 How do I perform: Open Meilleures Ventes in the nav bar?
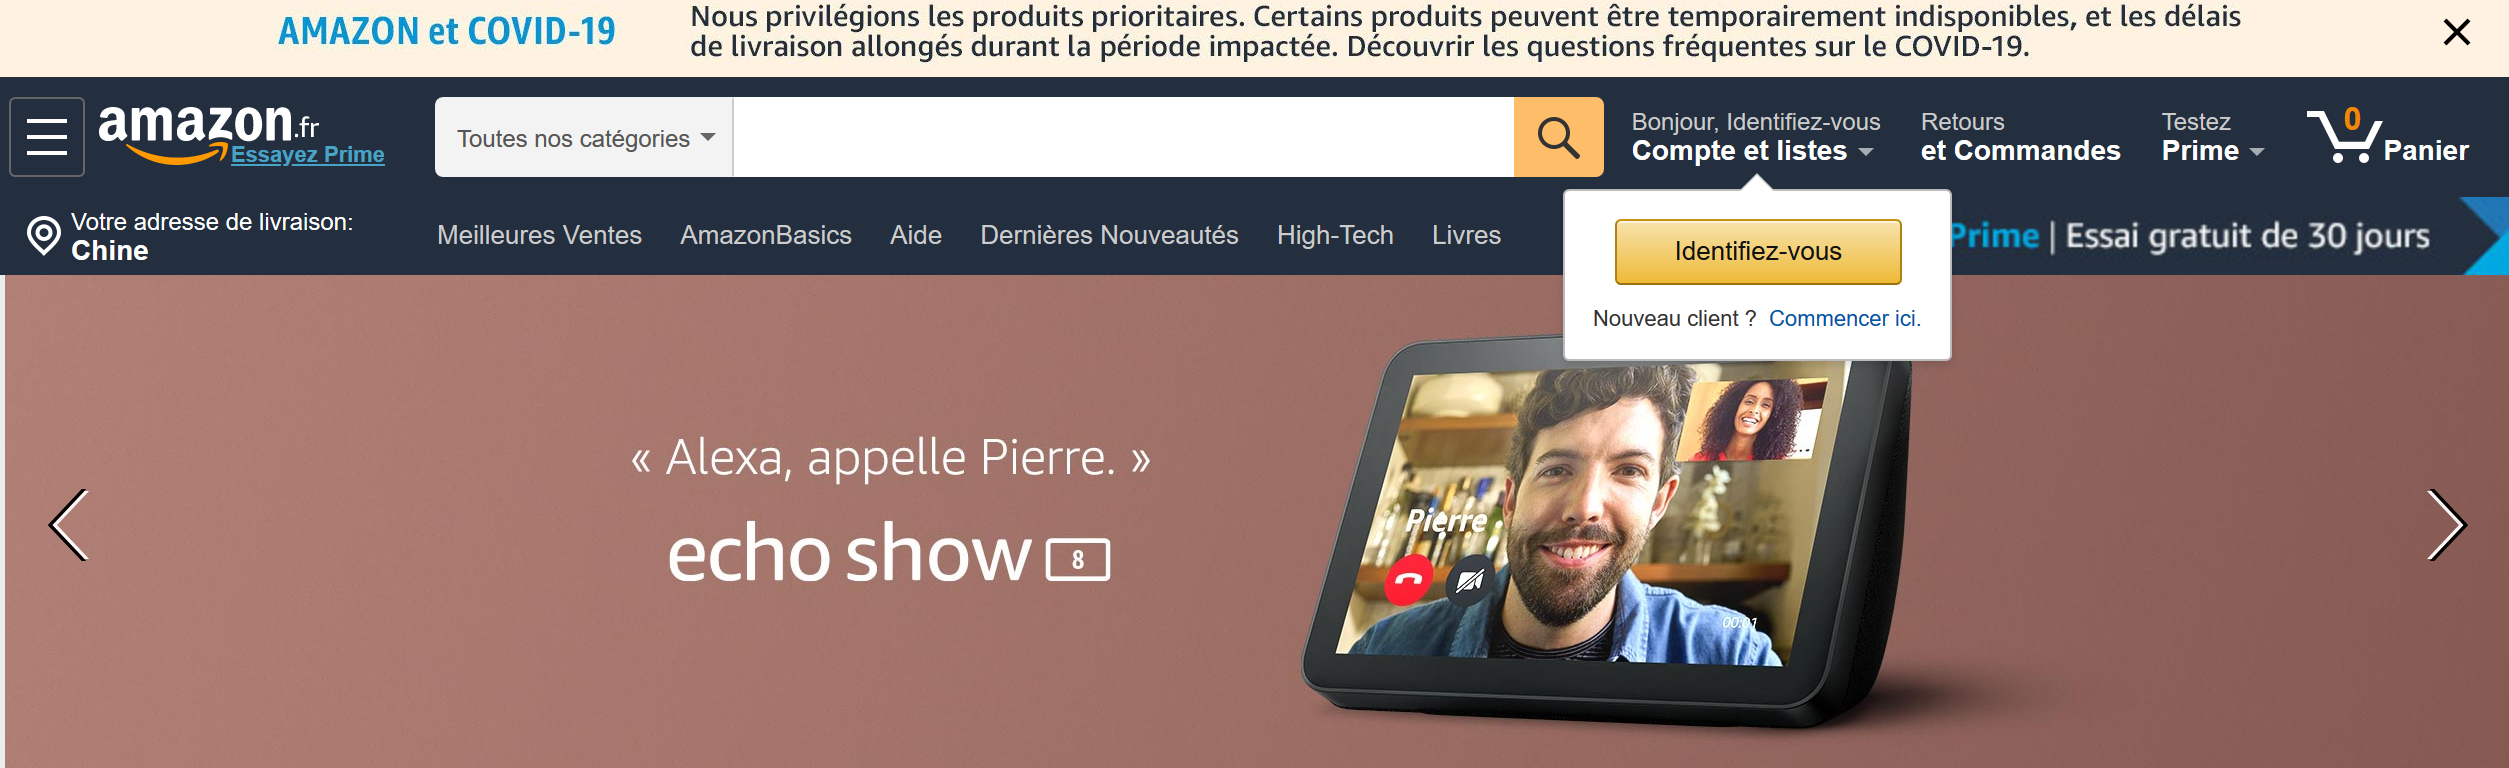pyautogui.click(x=539, y=235)
